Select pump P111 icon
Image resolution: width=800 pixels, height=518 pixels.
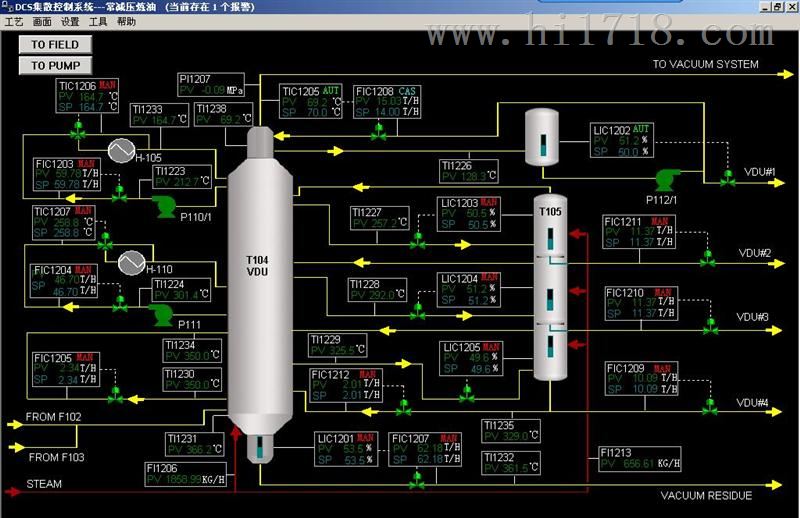click(162, 315)
